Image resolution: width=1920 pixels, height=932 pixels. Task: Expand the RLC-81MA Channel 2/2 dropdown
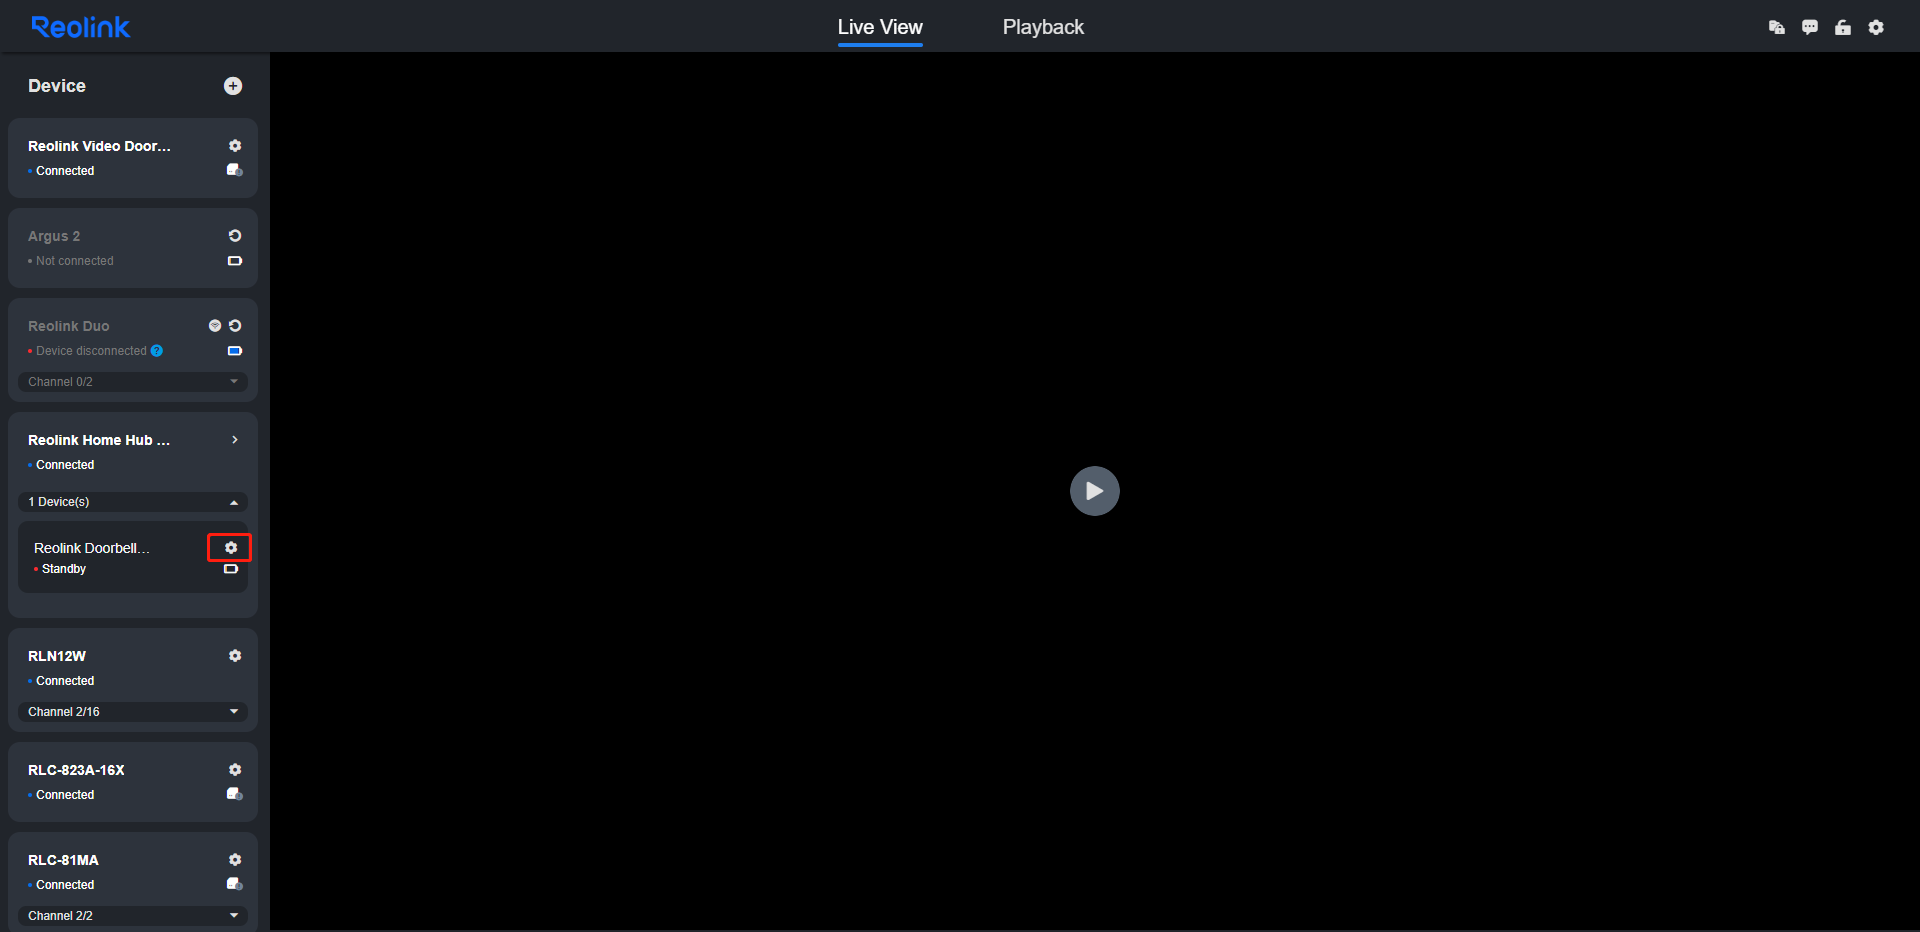(133, 916)
